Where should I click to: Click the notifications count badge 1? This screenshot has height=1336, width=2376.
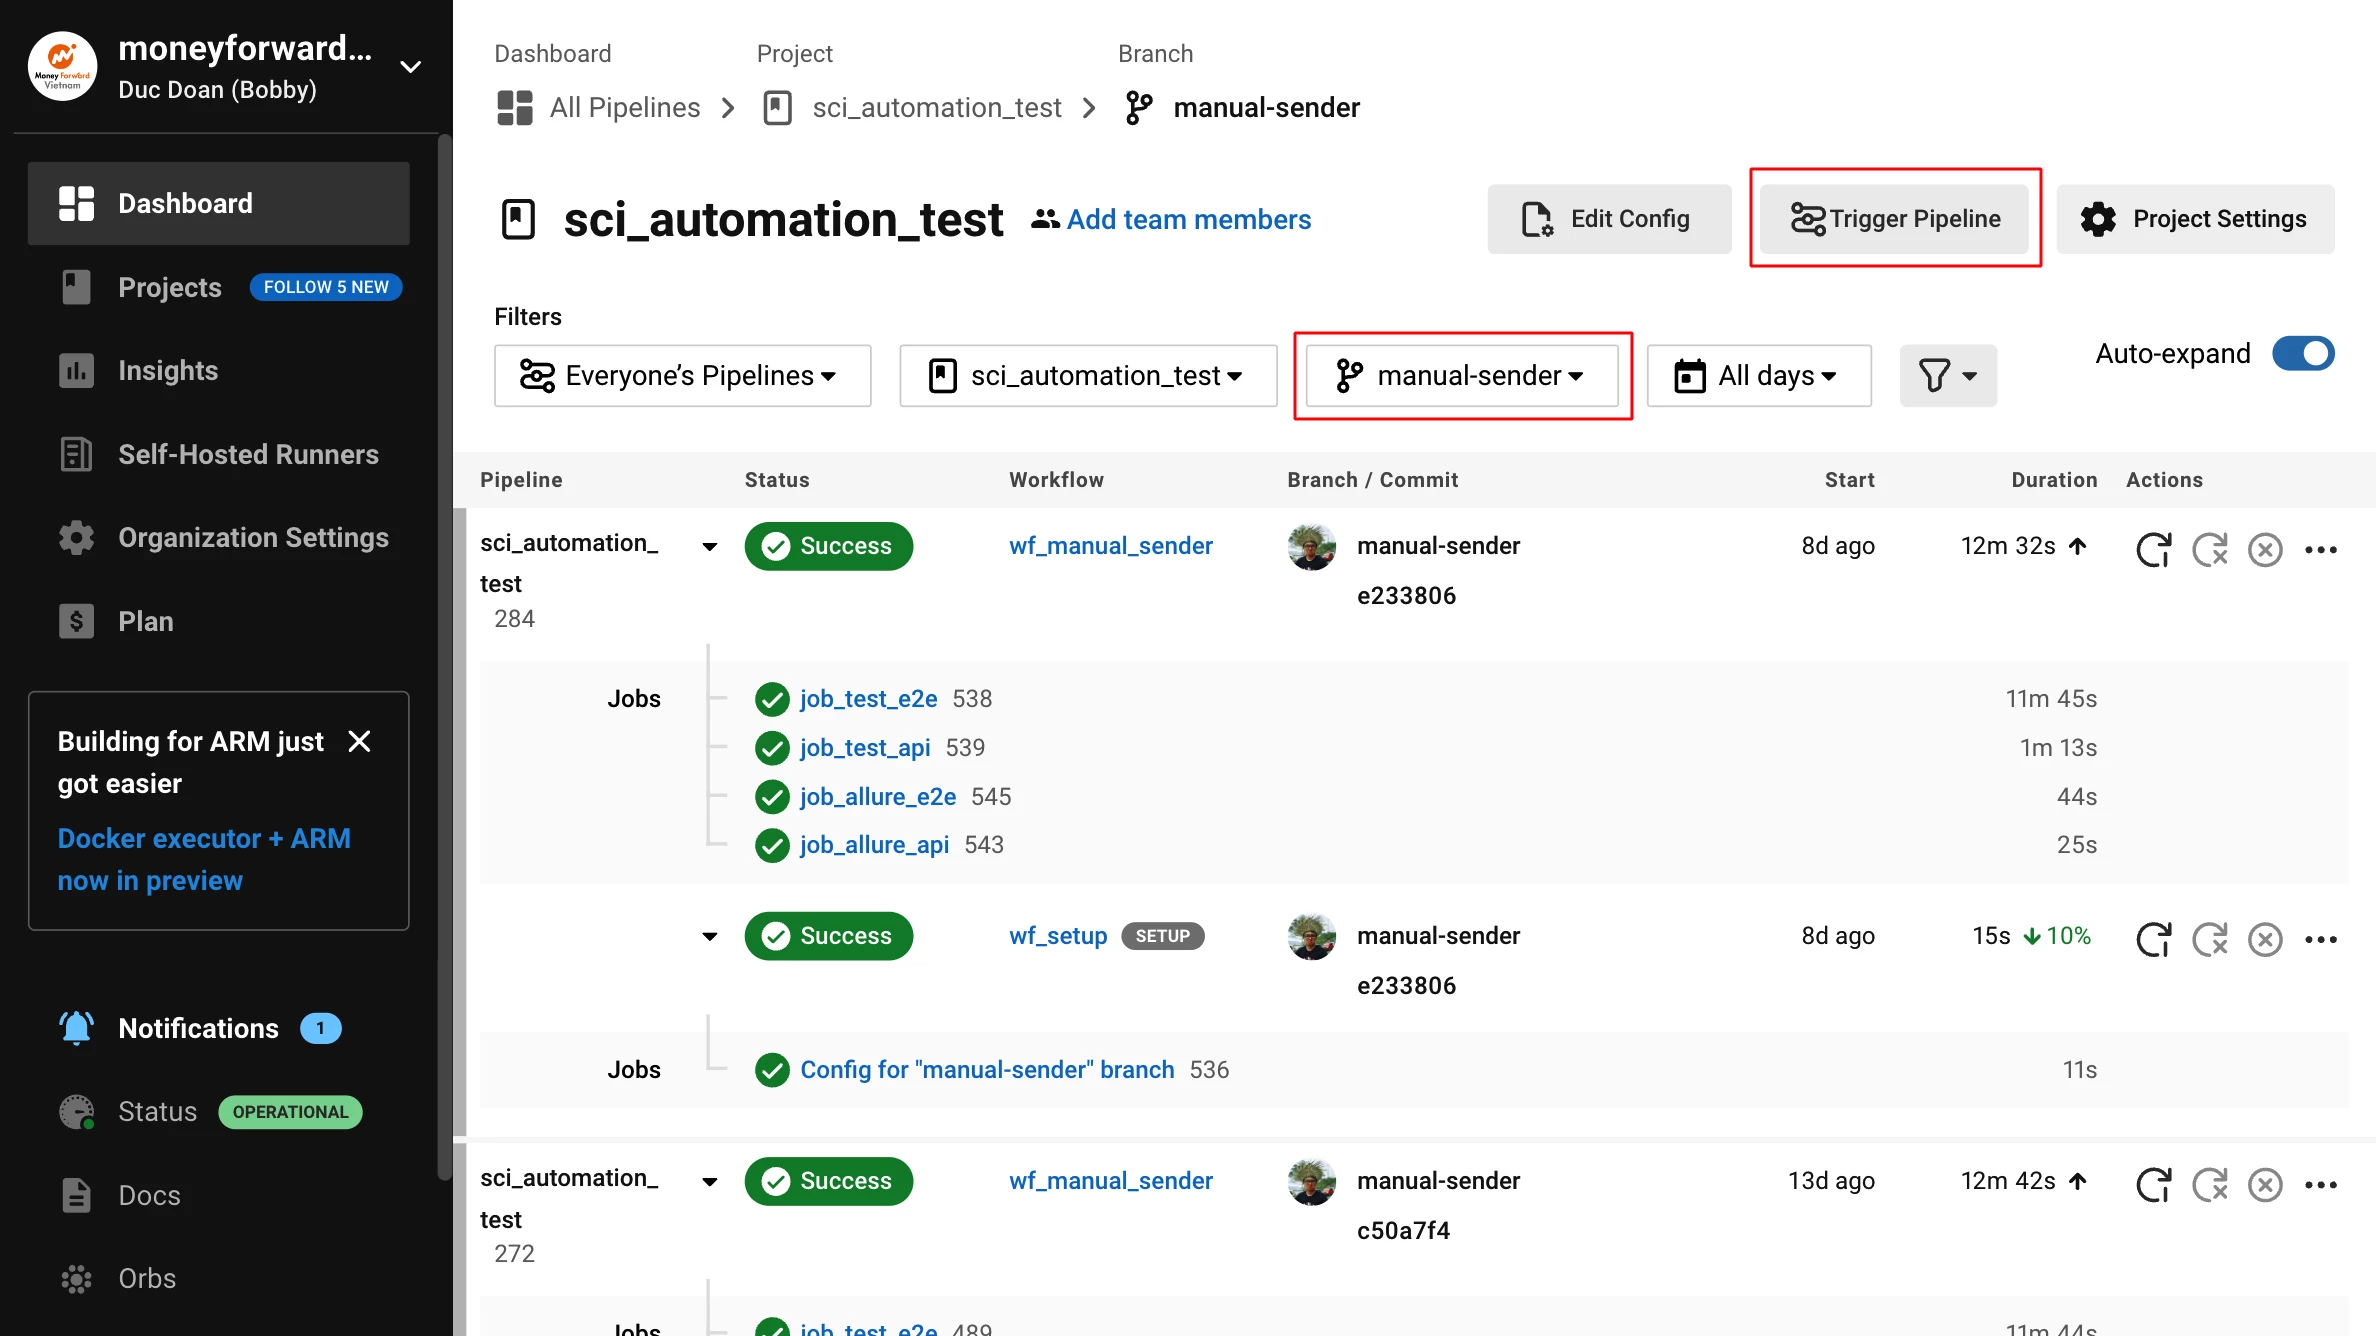click(320, 1028)
